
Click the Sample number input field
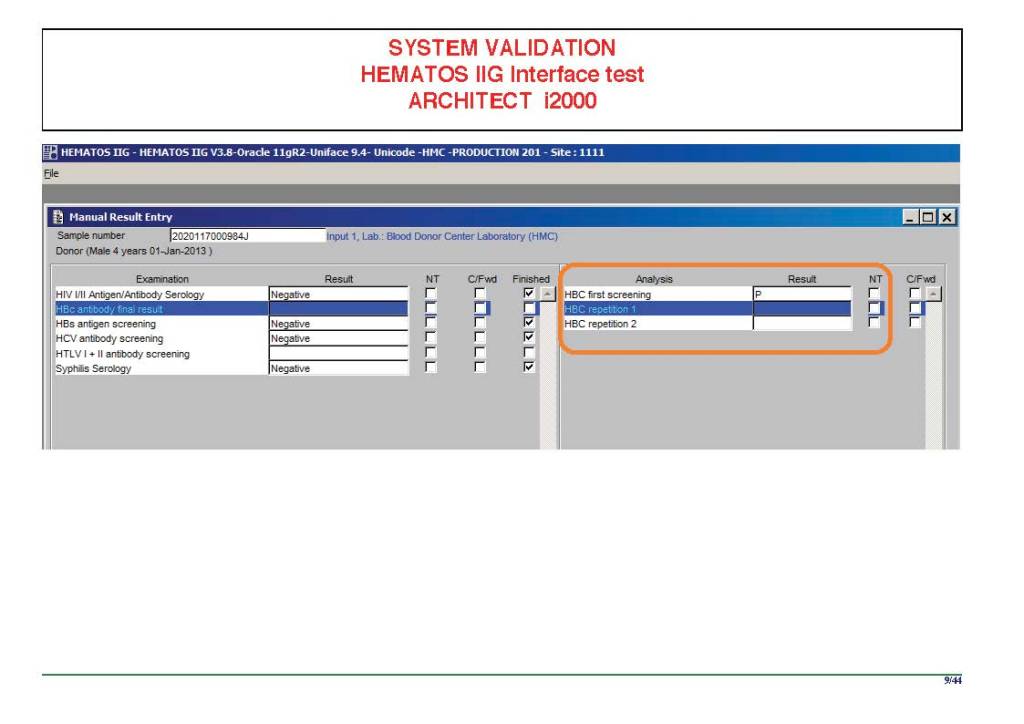[247, 236]
